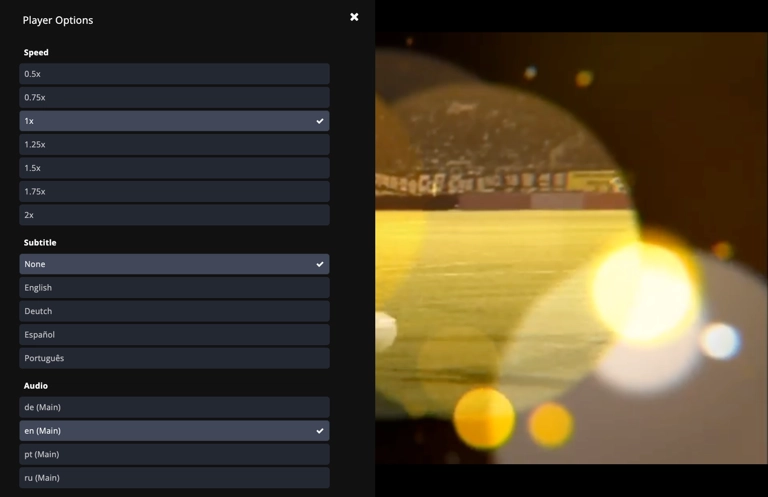
Task: Switch audio to pt (Main)
Action: pyautogui.click(x=174, y=454)
